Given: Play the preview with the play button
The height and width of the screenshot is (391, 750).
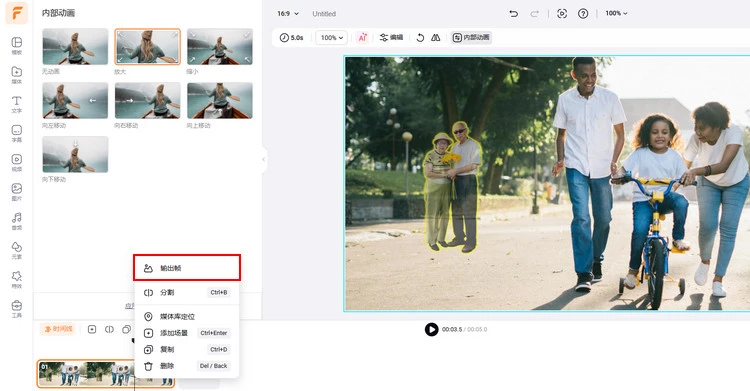Looking at the screenshot, I should tap(431, 329).
